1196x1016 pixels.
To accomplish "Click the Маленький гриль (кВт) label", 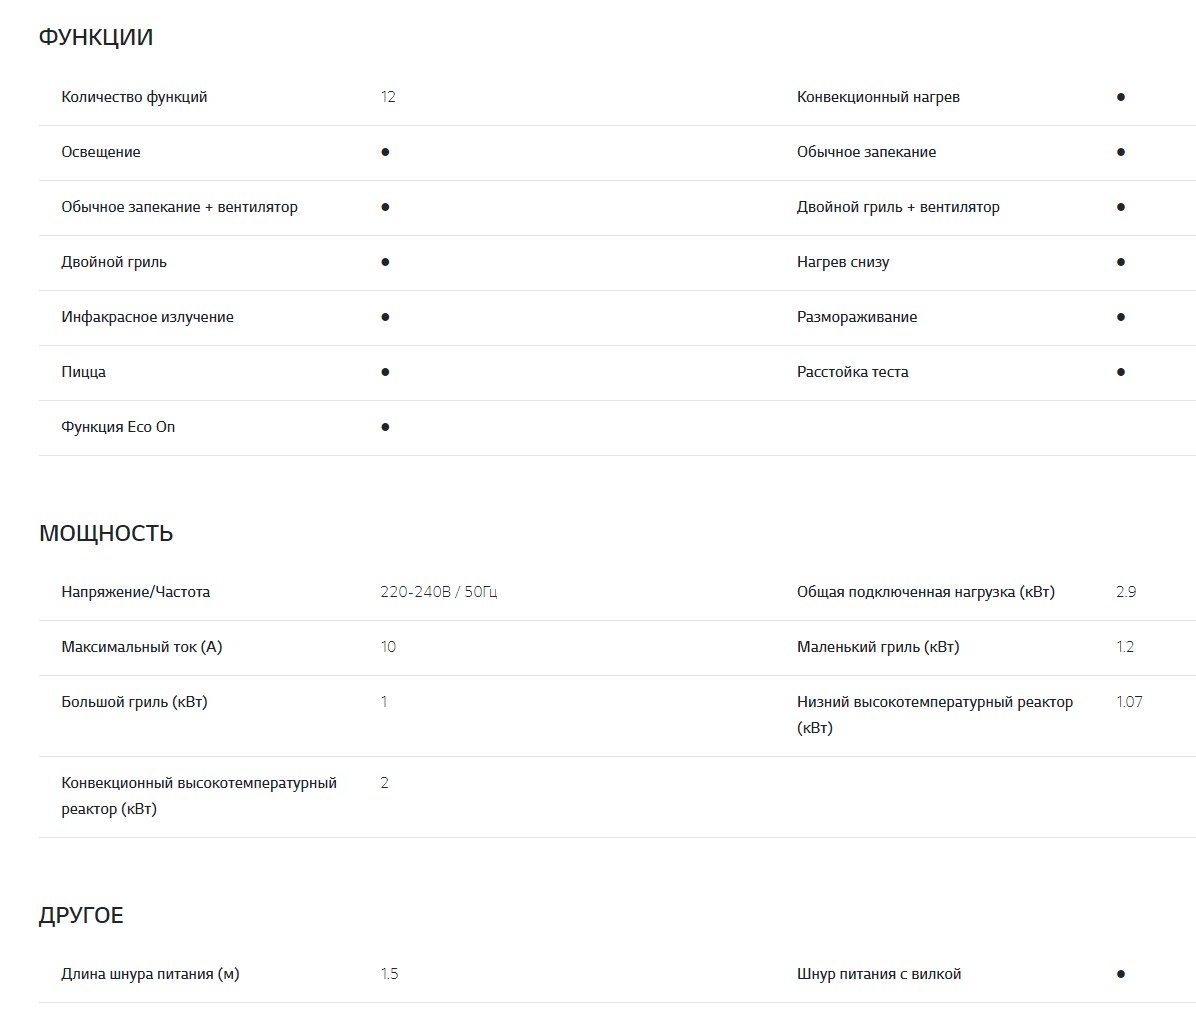I will [x=877, y=647].
